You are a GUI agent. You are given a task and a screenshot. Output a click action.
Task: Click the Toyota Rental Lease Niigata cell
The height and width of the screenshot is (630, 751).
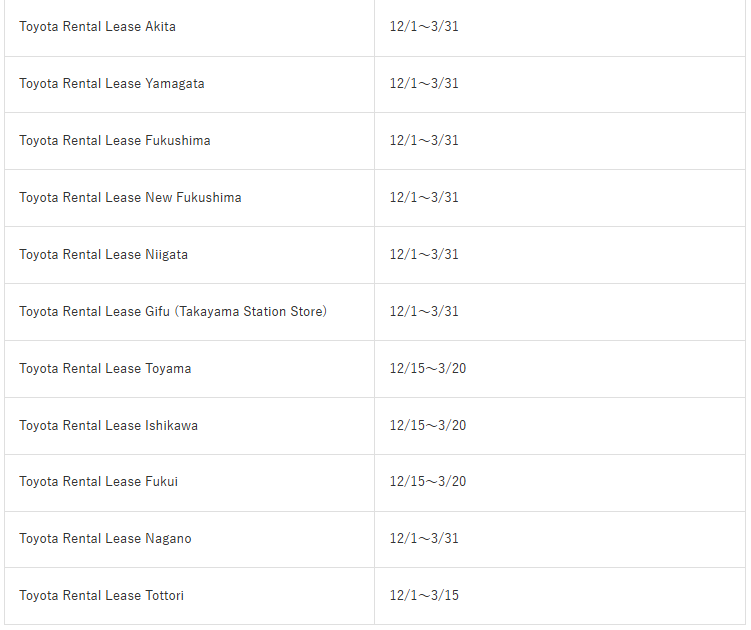[103, 255]
